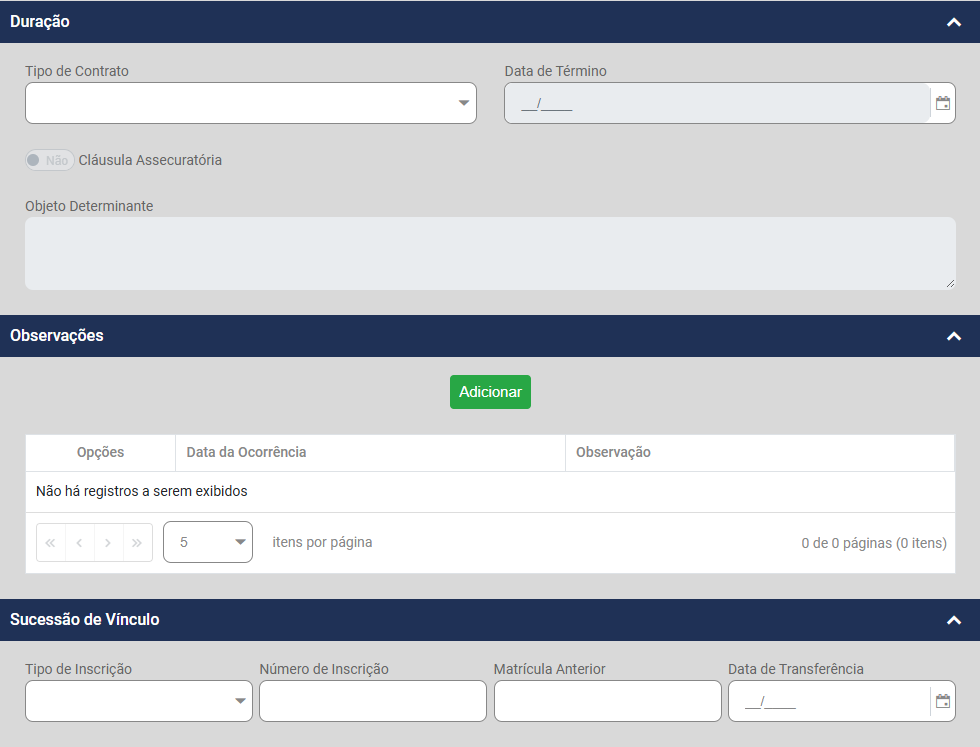Screen dimensions: 980x747
Task: Toggle the Cláusula Assecuratória switch
Action: [x=49, y=160]
